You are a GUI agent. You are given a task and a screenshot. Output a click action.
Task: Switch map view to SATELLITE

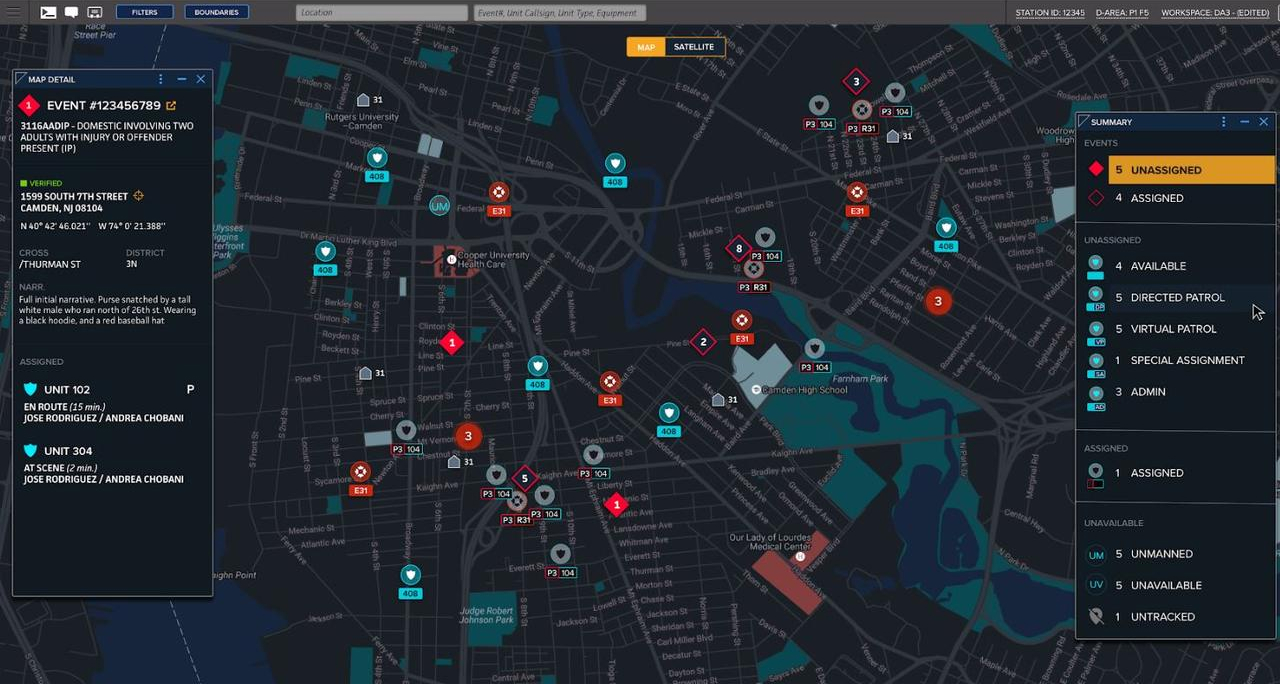[x=694, y=47]
